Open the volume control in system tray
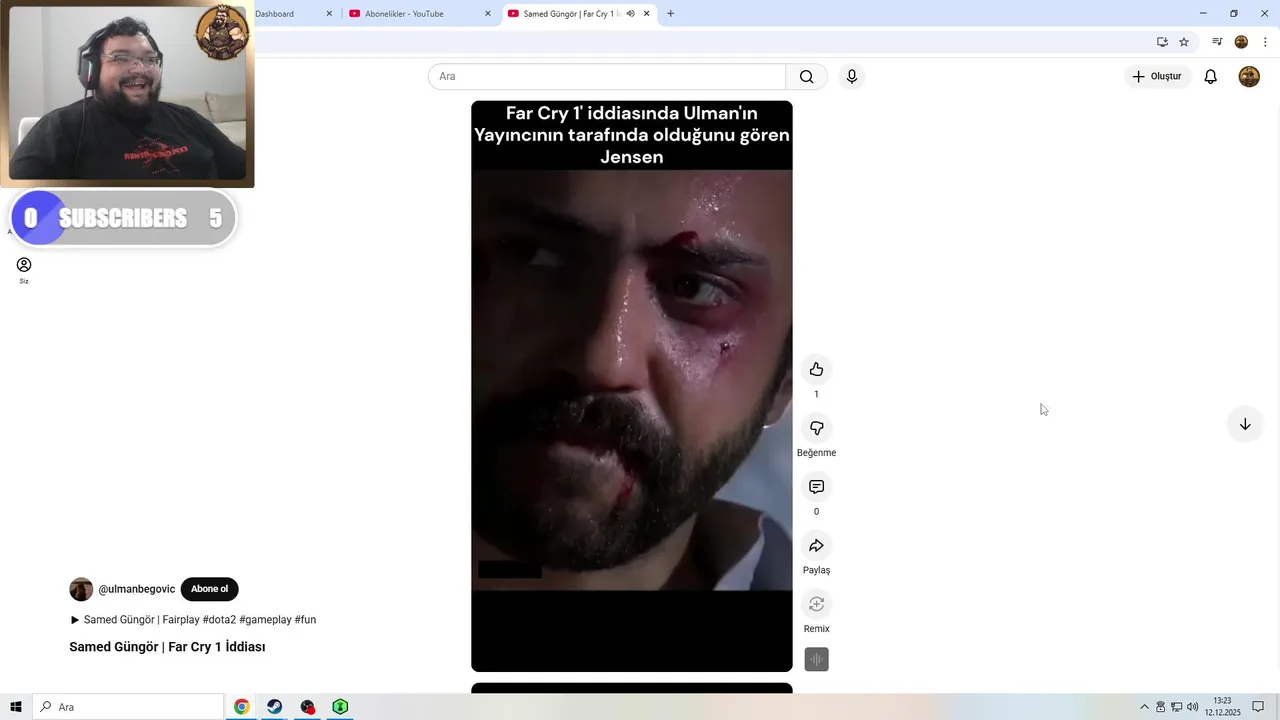This screenshot has width=1280, height=720. pyautogui.click(x=1192, y=707)
